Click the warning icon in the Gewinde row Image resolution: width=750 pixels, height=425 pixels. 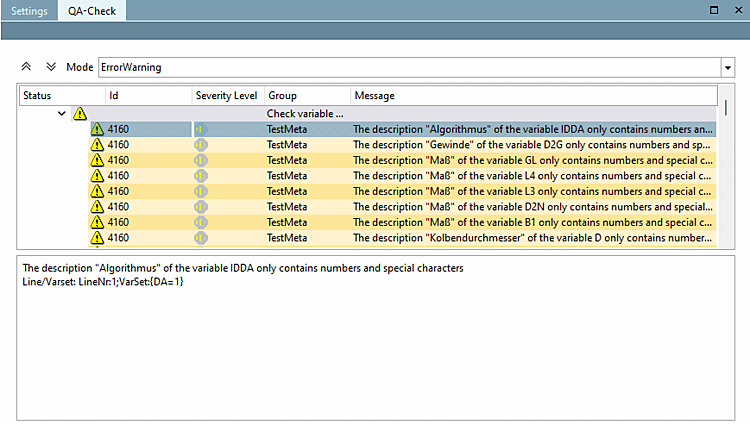[97, 144]
